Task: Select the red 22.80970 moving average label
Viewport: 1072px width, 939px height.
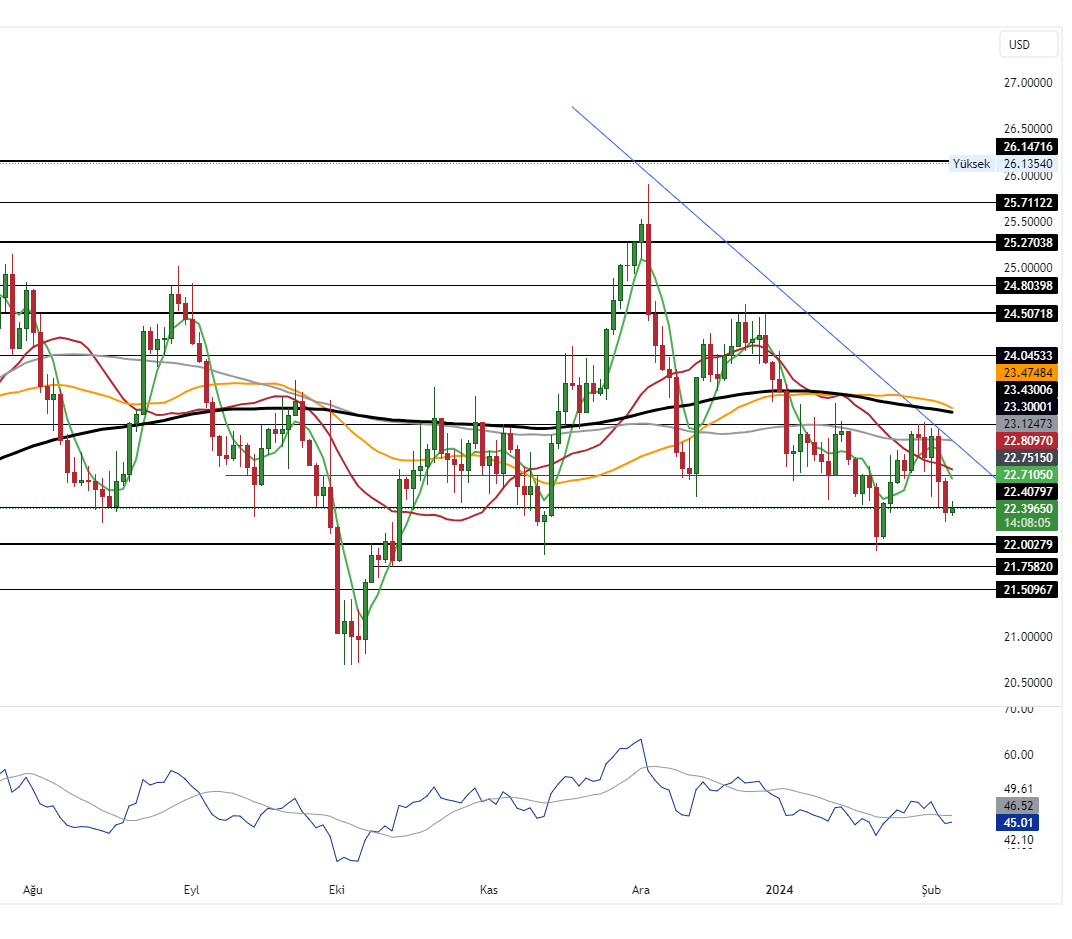Action: (x=1027, y=440)
